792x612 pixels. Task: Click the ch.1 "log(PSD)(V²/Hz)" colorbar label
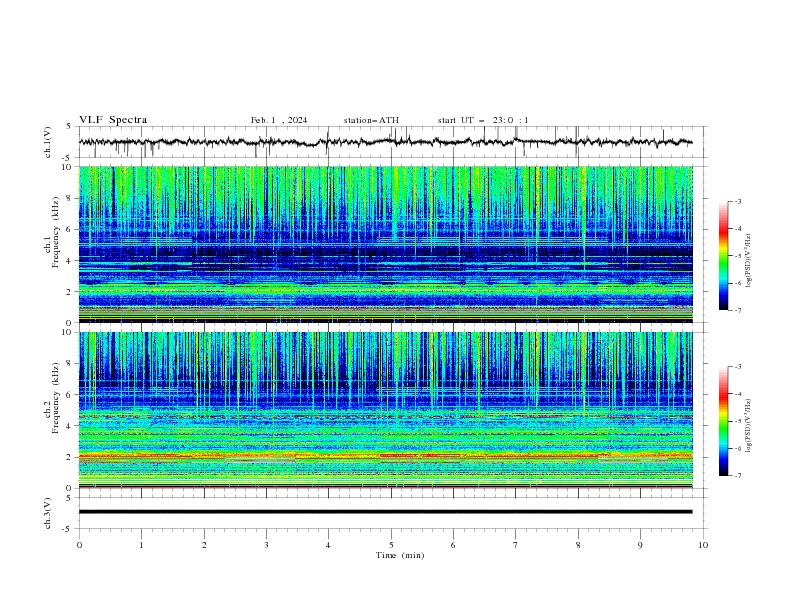[x=749, y=261]
